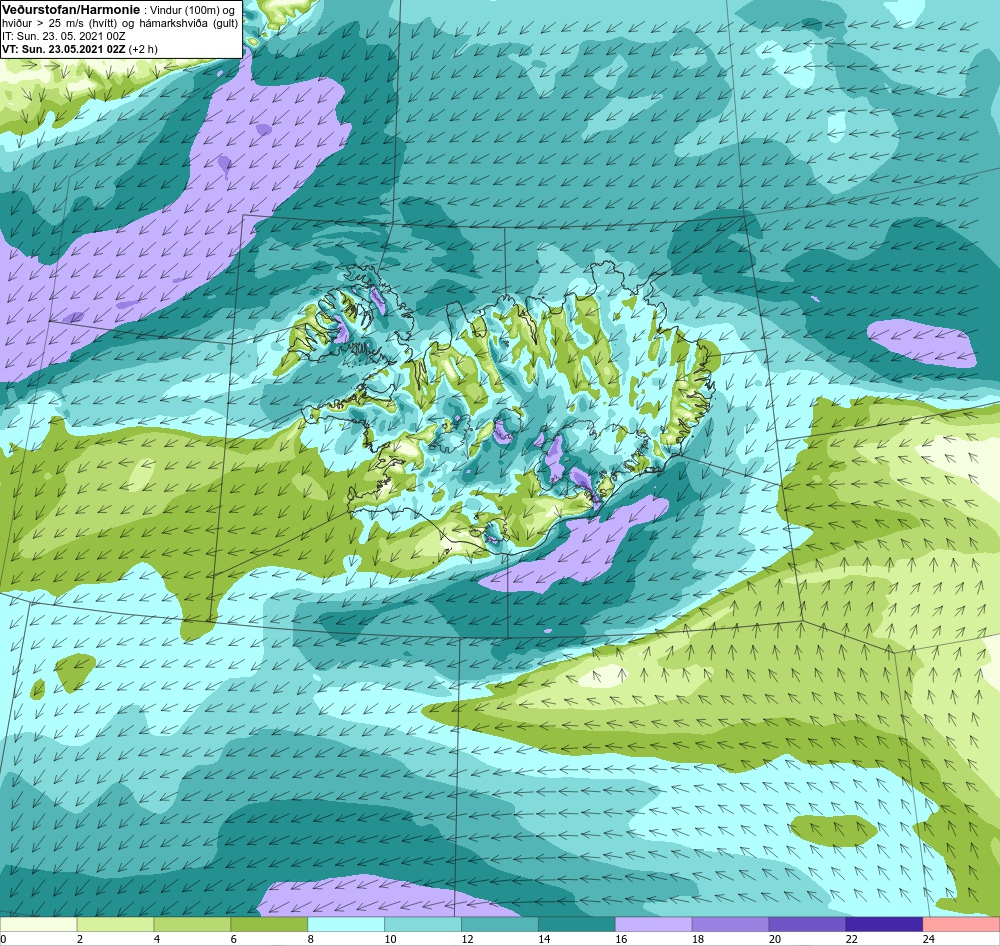Select the medium purple 18–20 m/s legend swatch
1000x946 pixels.
coord(730,925)
